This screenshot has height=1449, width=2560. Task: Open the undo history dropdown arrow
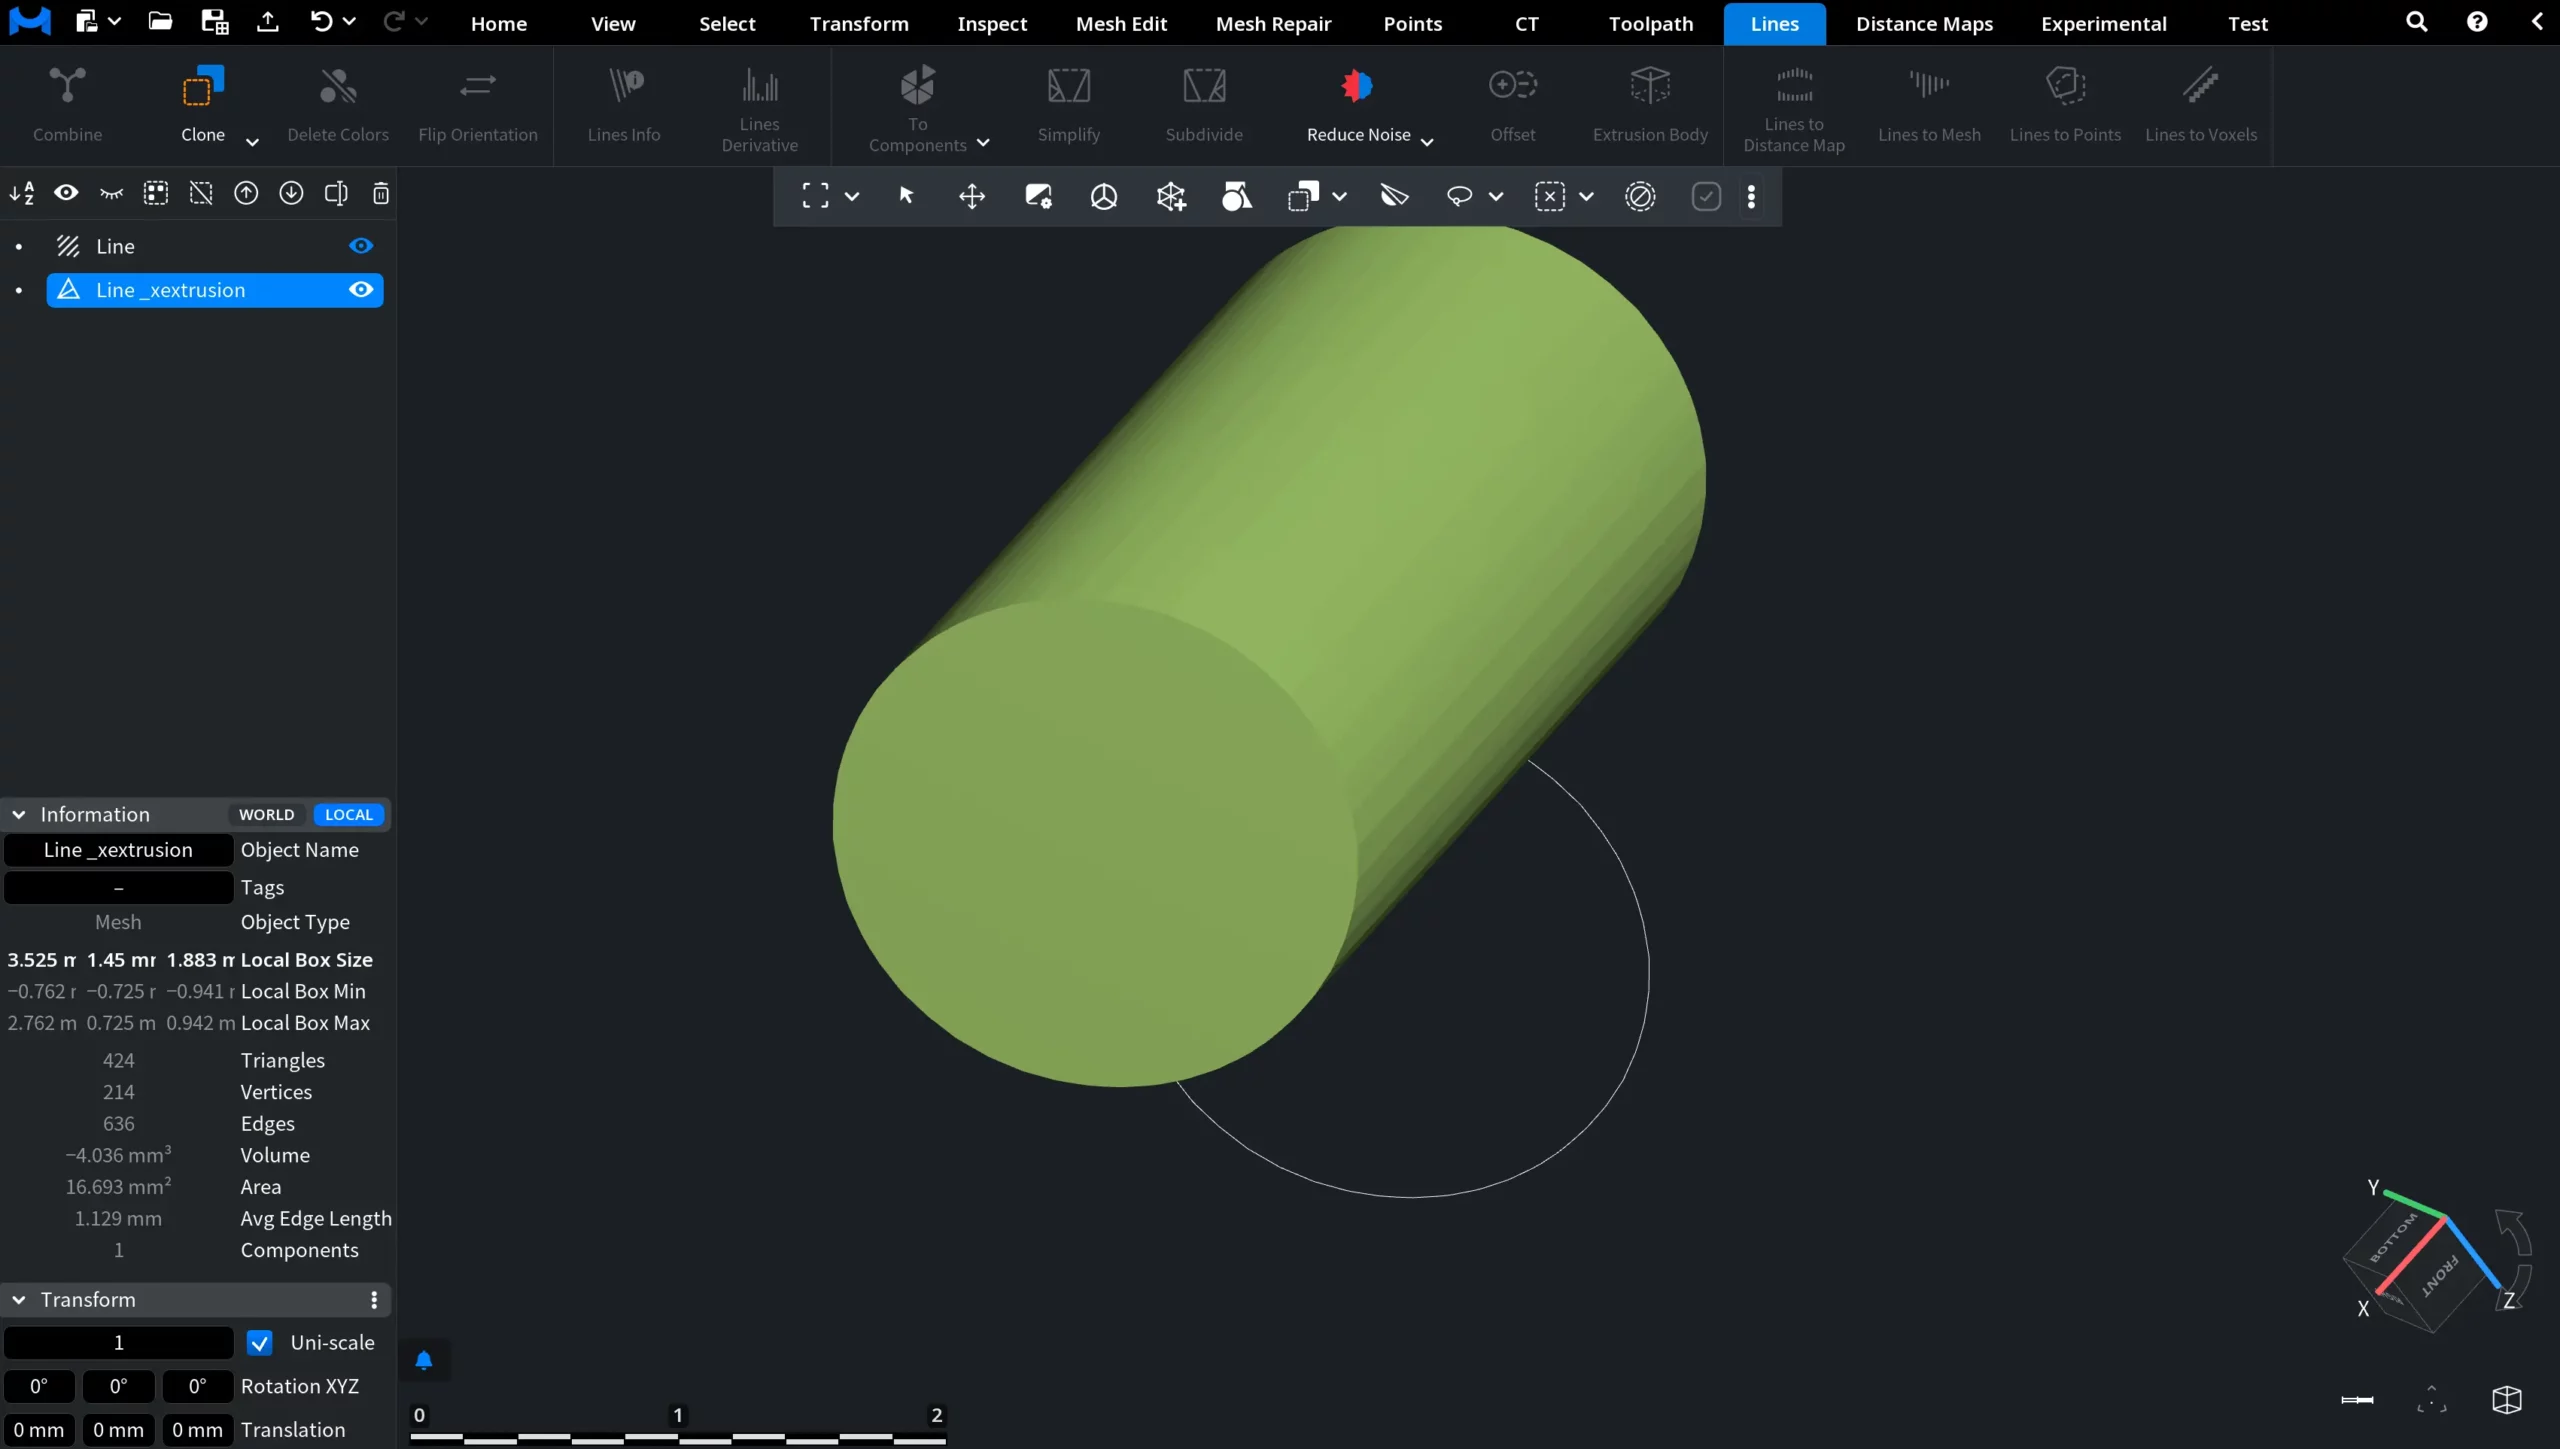pos(349,21)
